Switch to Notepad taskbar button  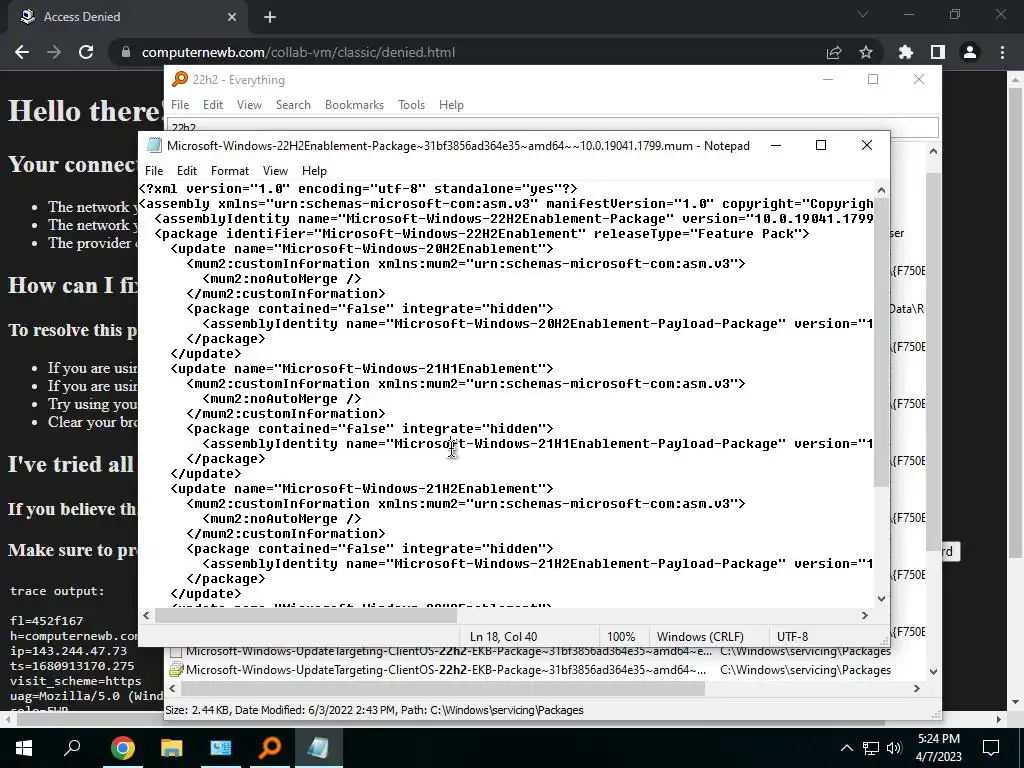(318, 748)
